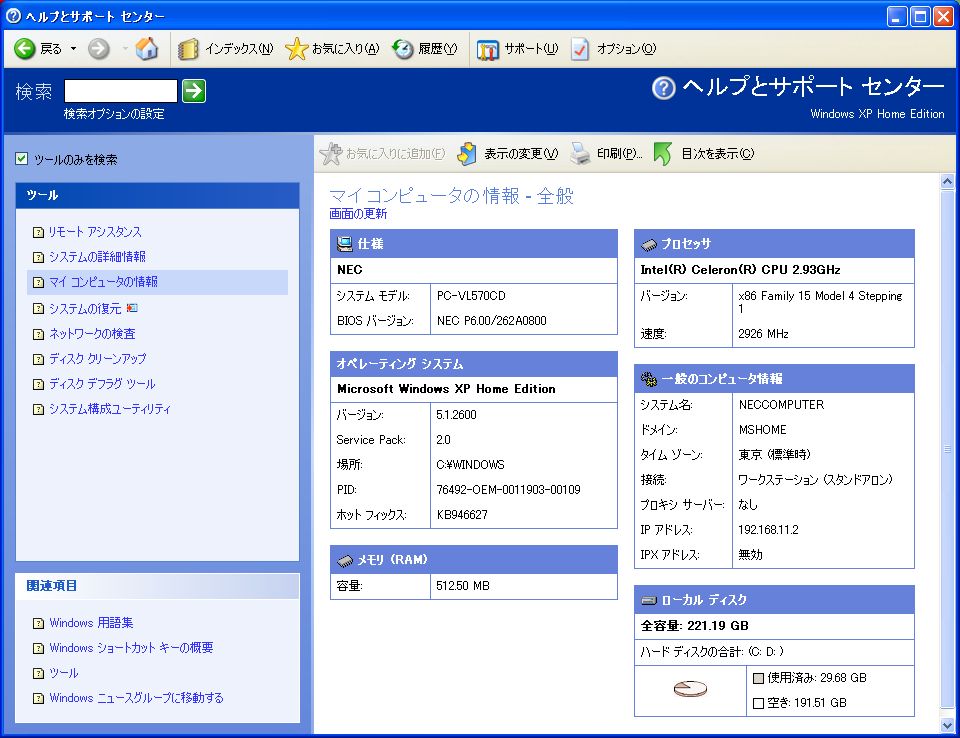Select システムの詳細情報 in tools list

[x=97, y=257]
